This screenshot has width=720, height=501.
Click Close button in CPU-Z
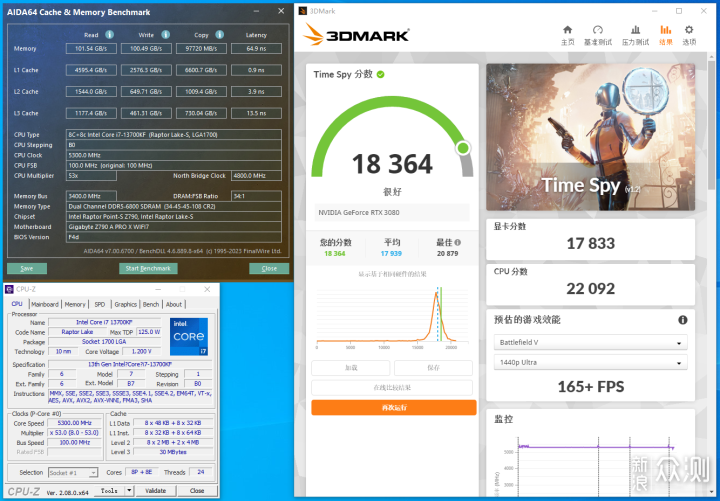[197, 491]
